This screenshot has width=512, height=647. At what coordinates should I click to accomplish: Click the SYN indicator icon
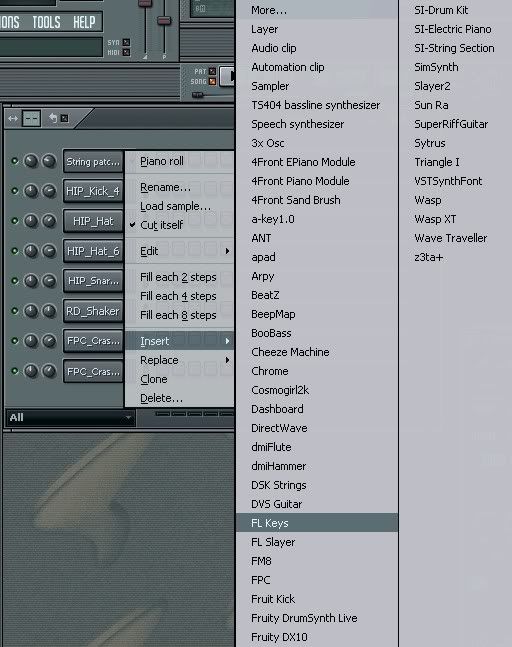pos(126,42)
